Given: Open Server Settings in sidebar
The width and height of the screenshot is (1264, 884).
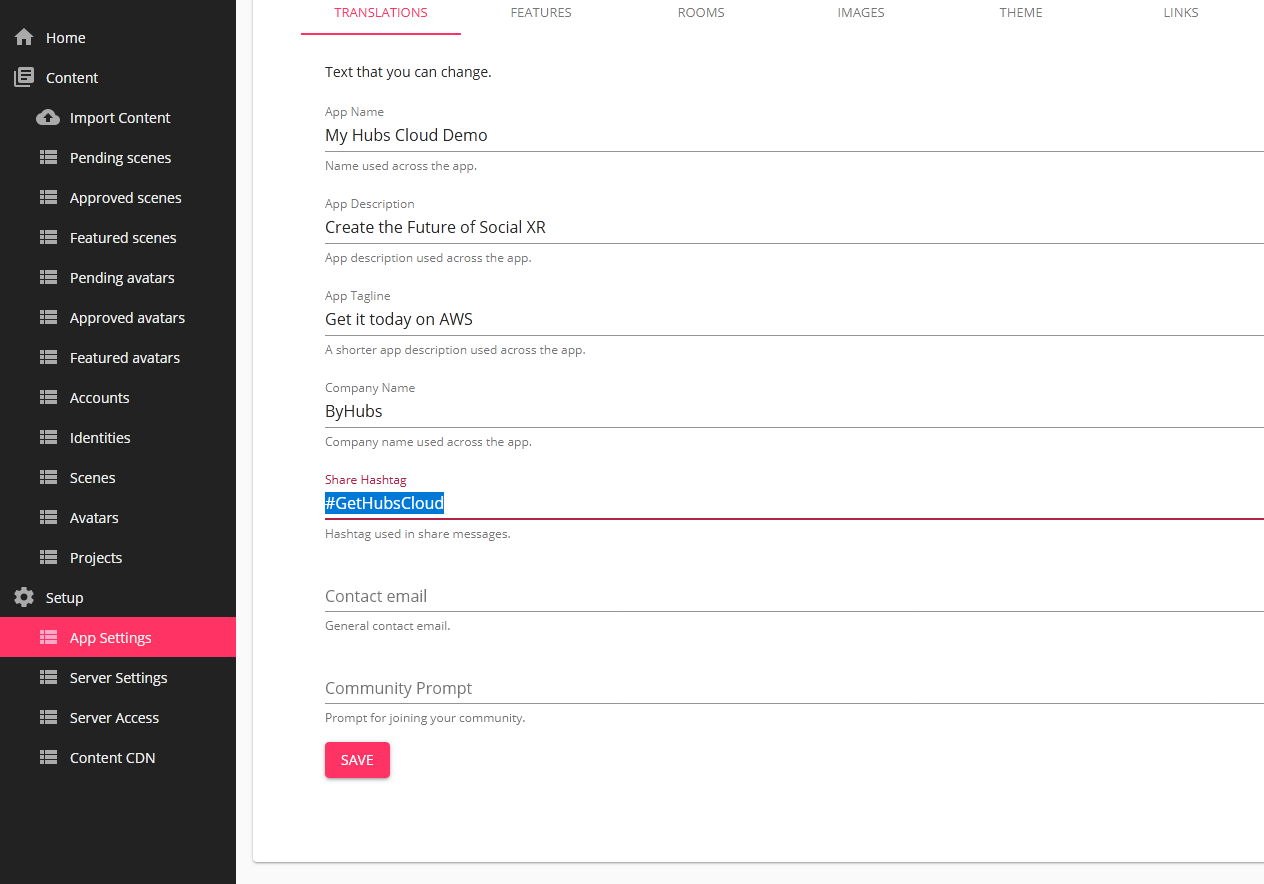Looking at the screenshot, I should [118, 678].
